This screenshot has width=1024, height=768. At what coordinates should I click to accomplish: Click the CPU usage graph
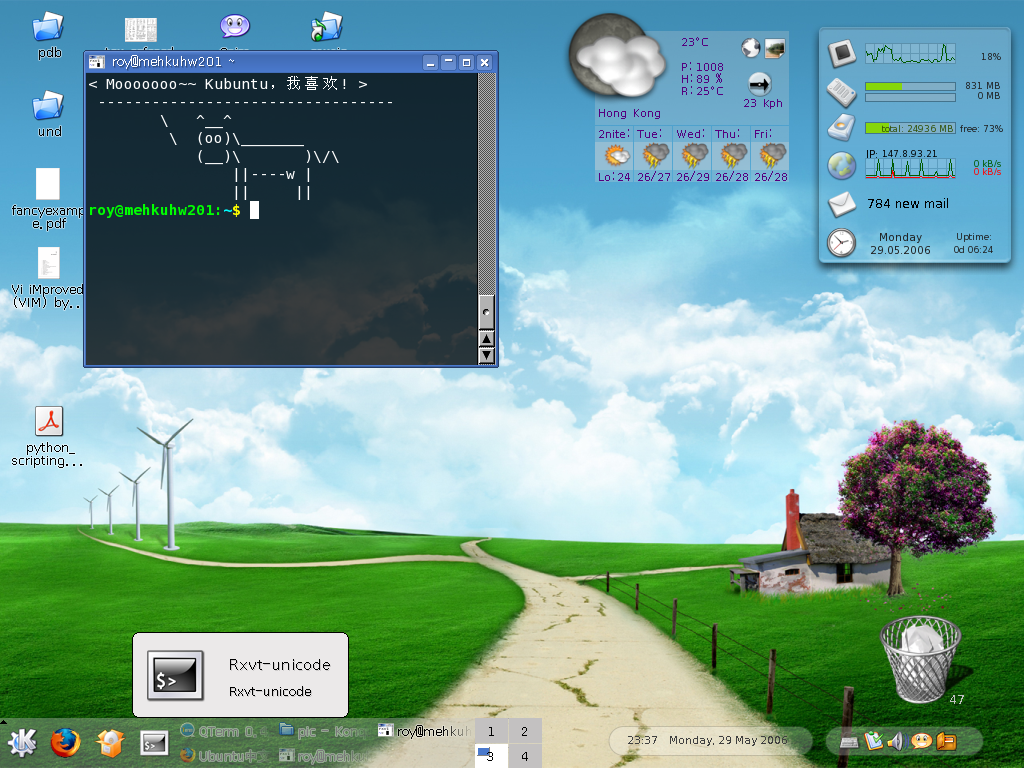pyautogui.click(x=910, y=54)
